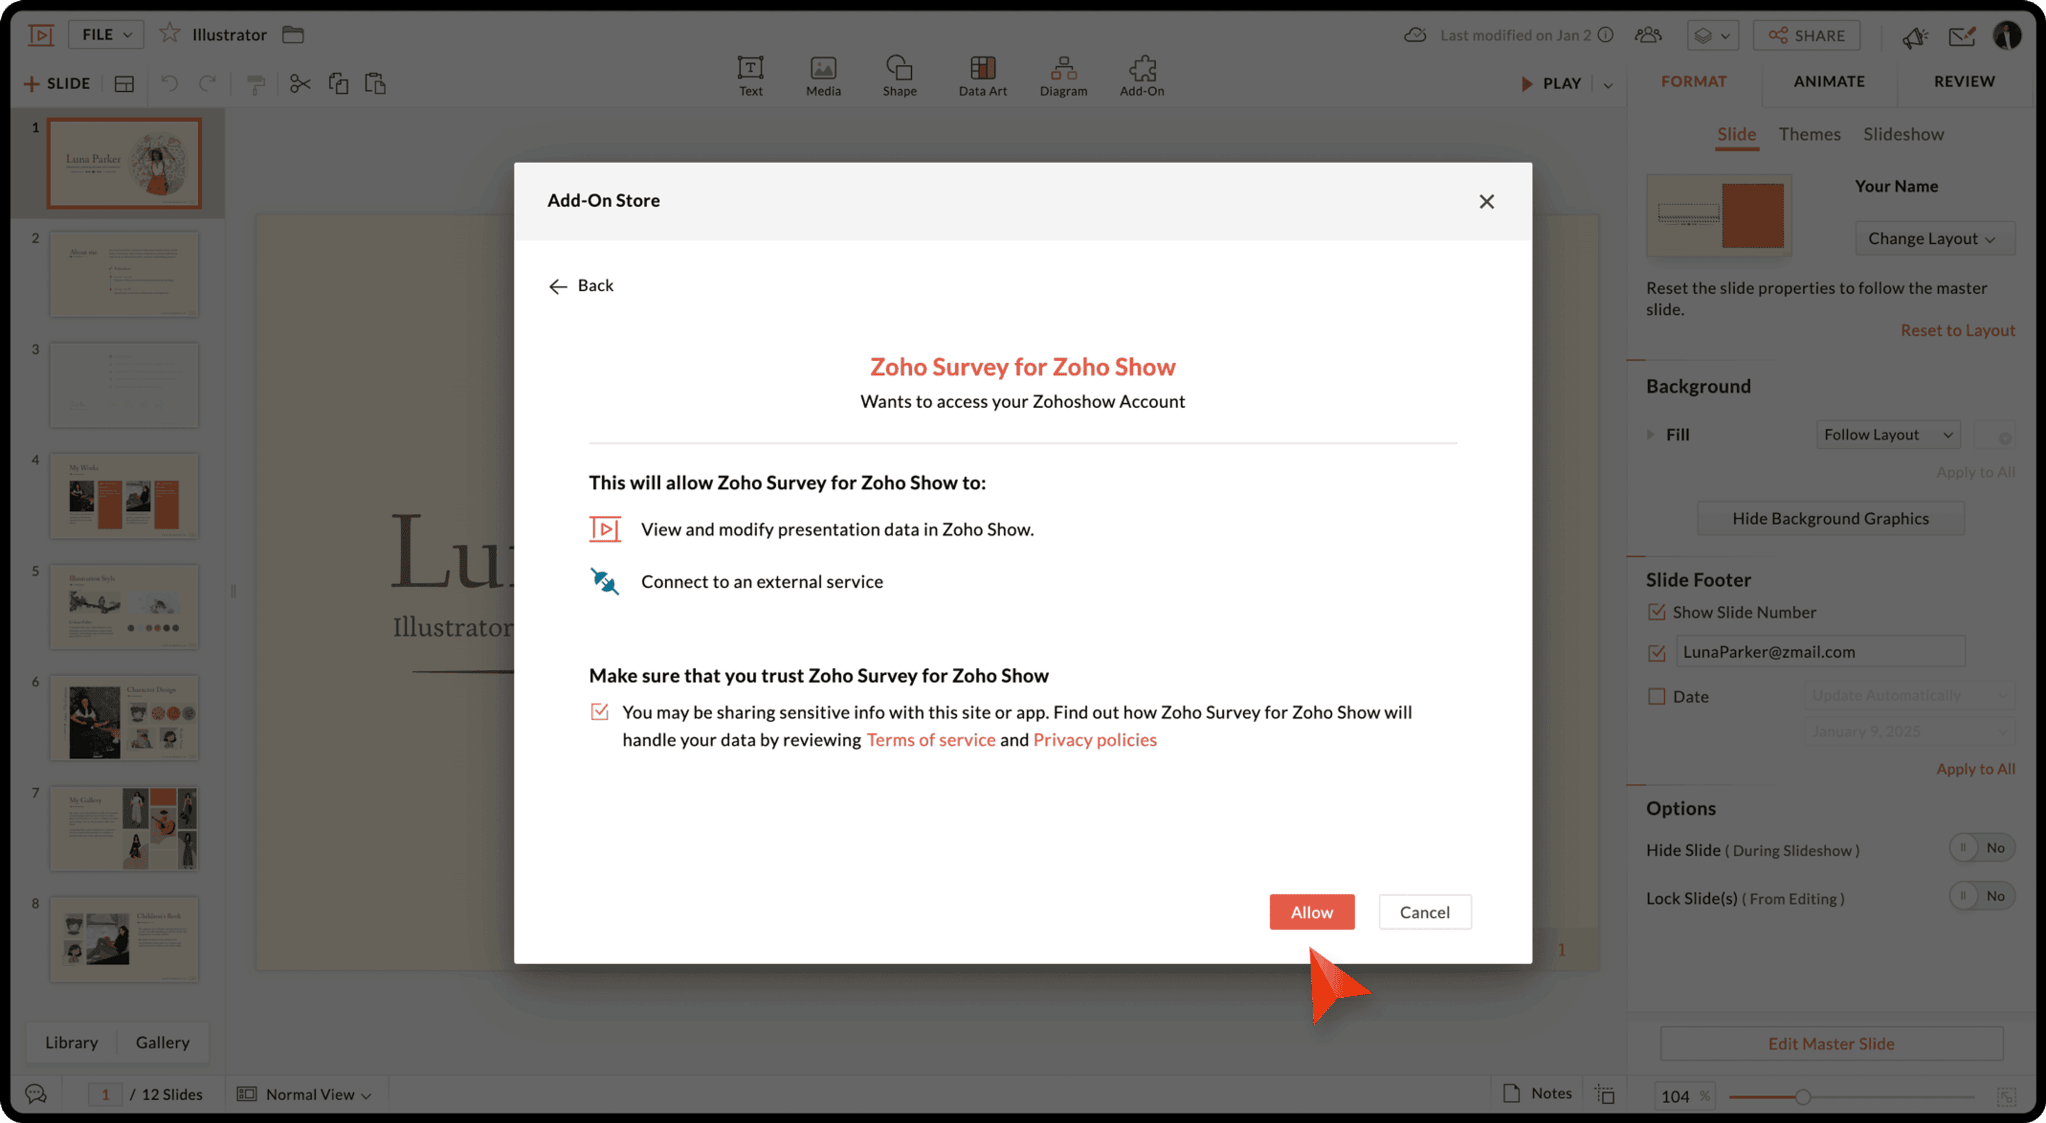The image size is (2046, 1123).
Task: Click the Allow button
Action: tap(1311, 911)
